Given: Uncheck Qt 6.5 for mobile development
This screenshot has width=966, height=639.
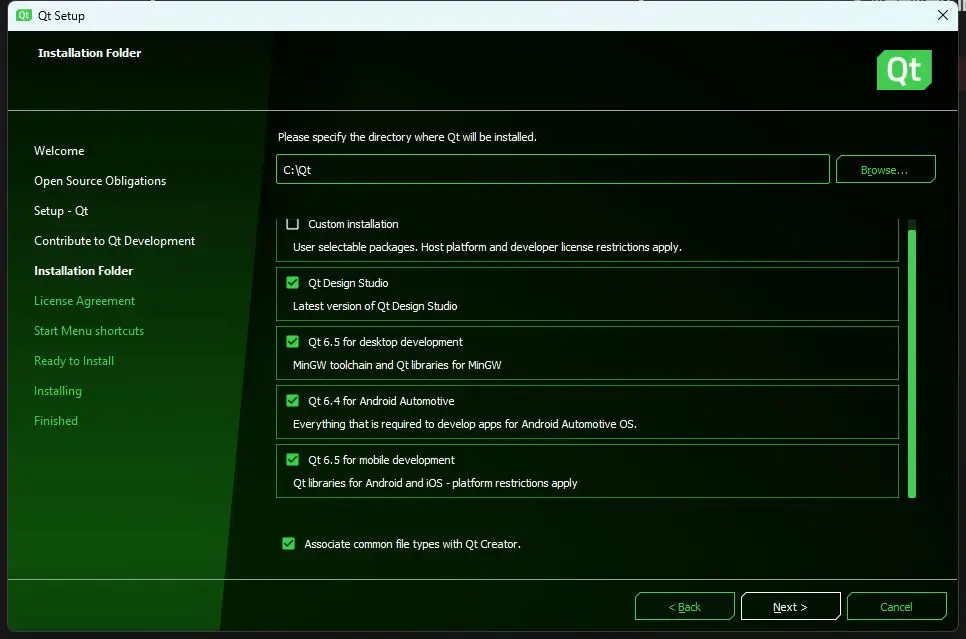Looking at the screenshot, I should pos(293,460).
